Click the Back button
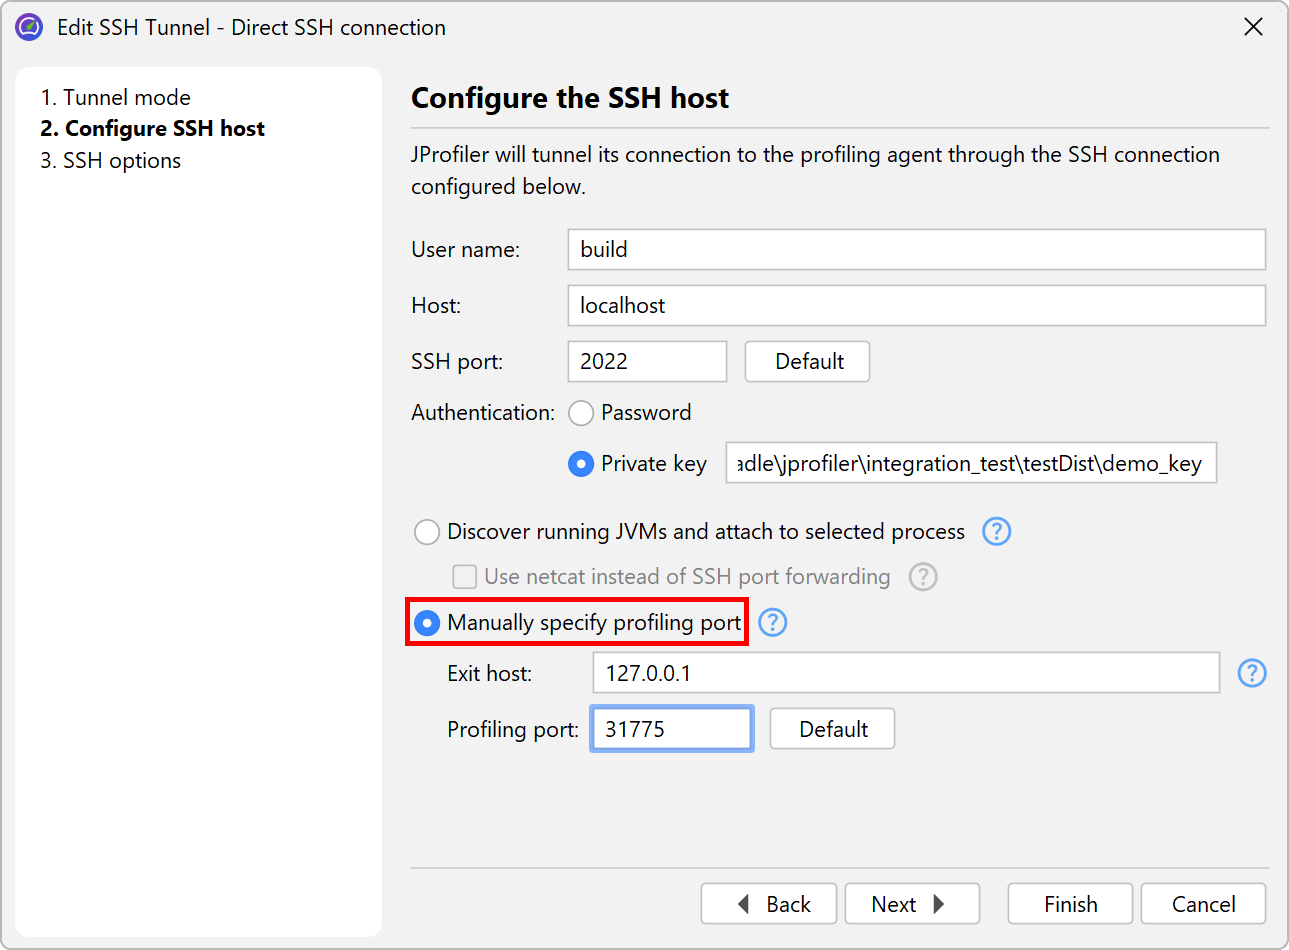Screen dimensions: 1289x950 (x=769, y=904)
